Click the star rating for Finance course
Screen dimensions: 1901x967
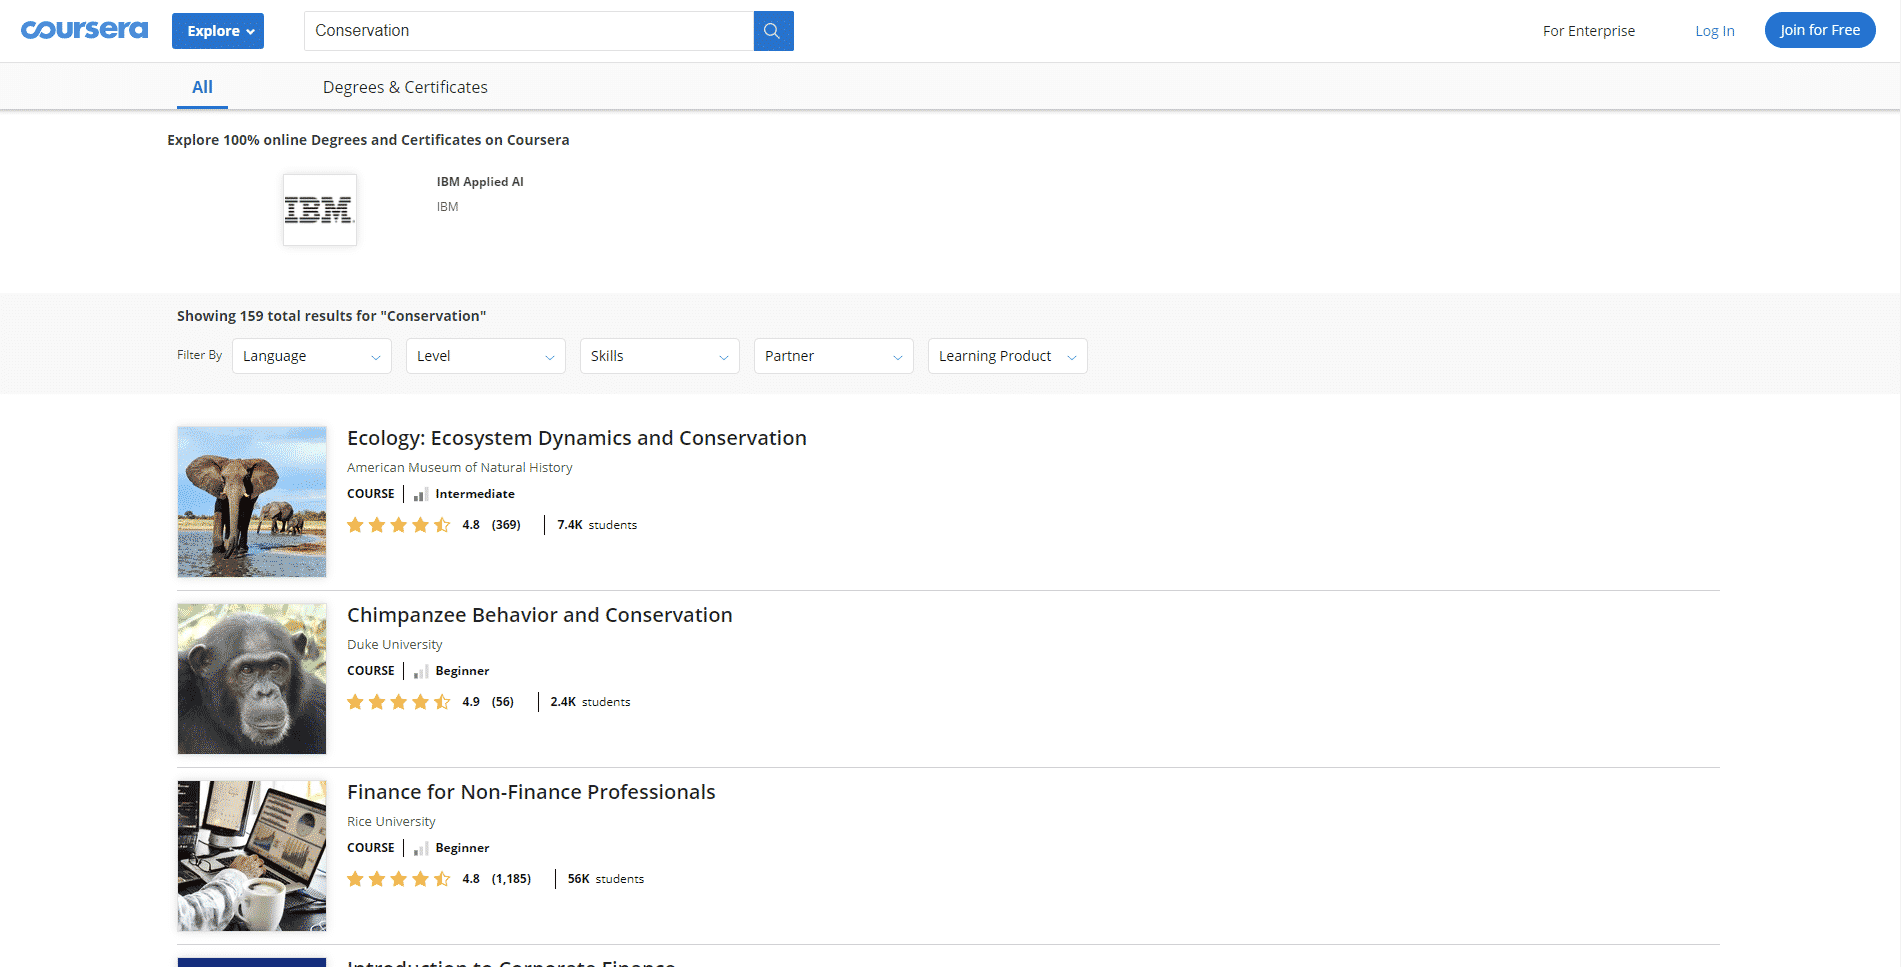(398, 879)
